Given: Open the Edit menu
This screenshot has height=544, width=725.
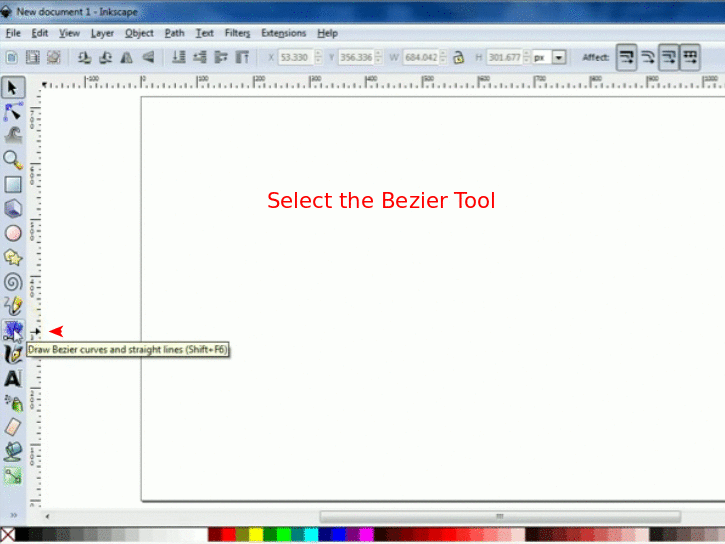Looking at the screenshot, I should tap(40, 33).
